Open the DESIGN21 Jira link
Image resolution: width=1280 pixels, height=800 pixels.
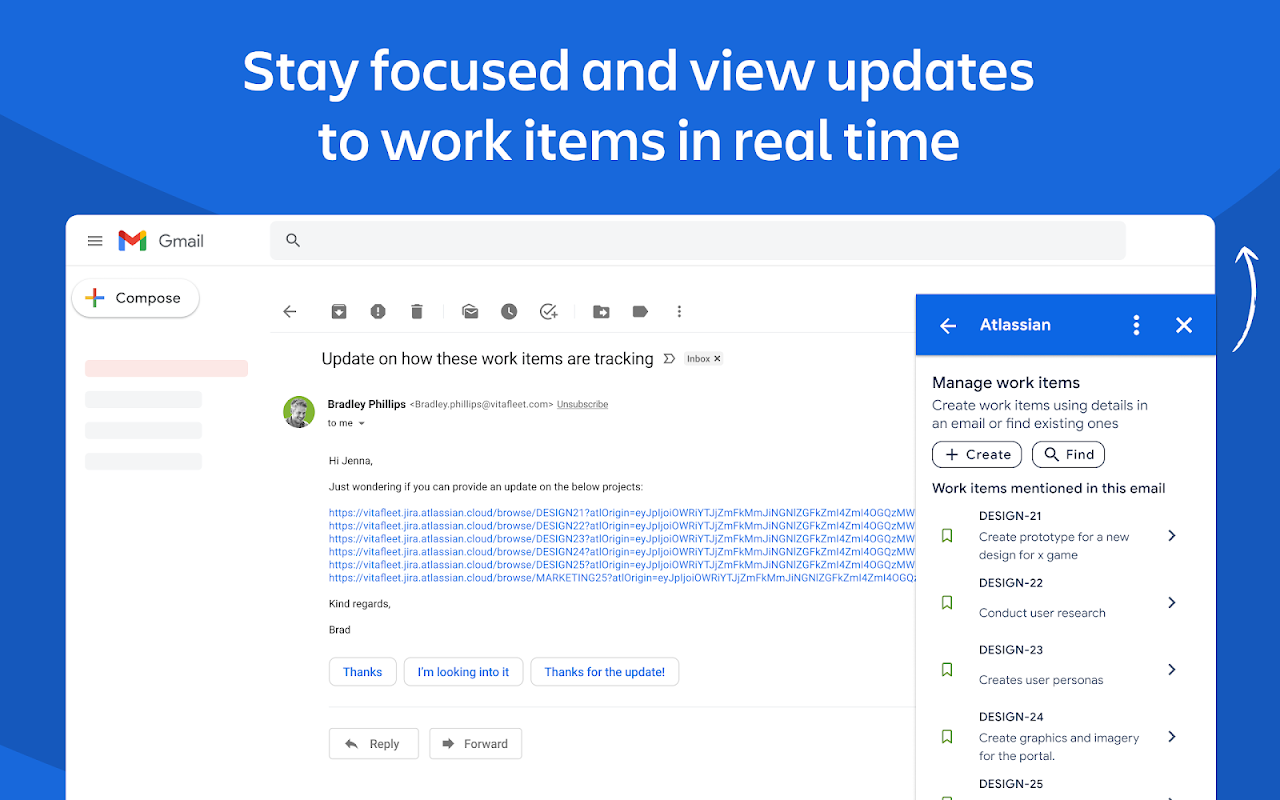(x=622, y=513)
